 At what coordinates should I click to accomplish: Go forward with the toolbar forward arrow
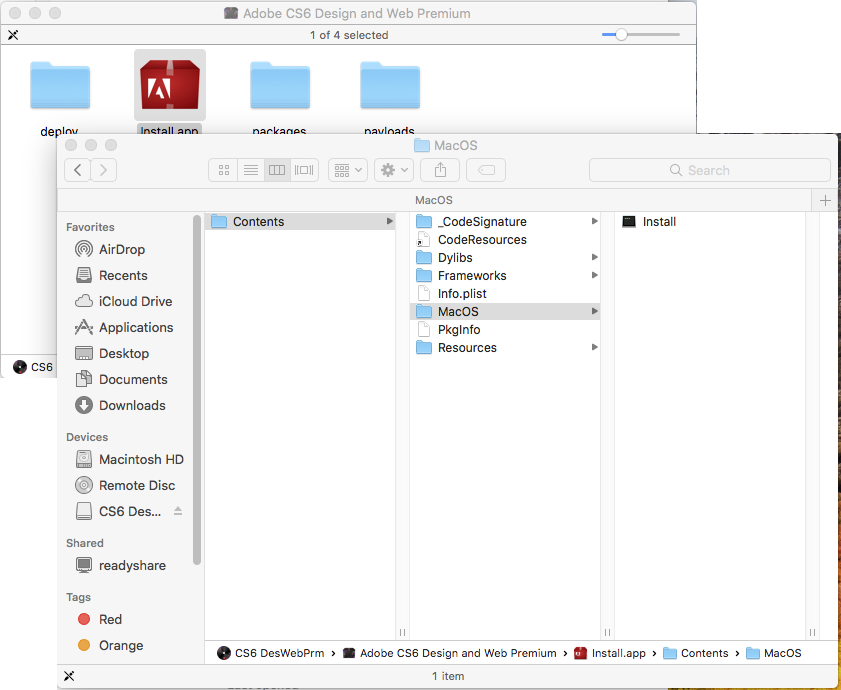click(x=104, y=170)
